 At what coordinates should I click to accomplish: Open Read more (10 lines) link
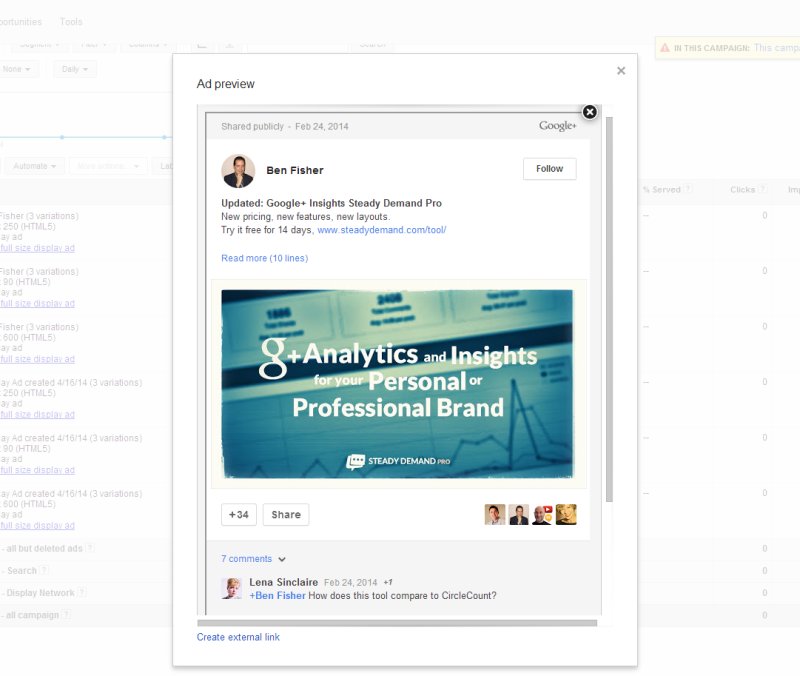tap(264, 258)
